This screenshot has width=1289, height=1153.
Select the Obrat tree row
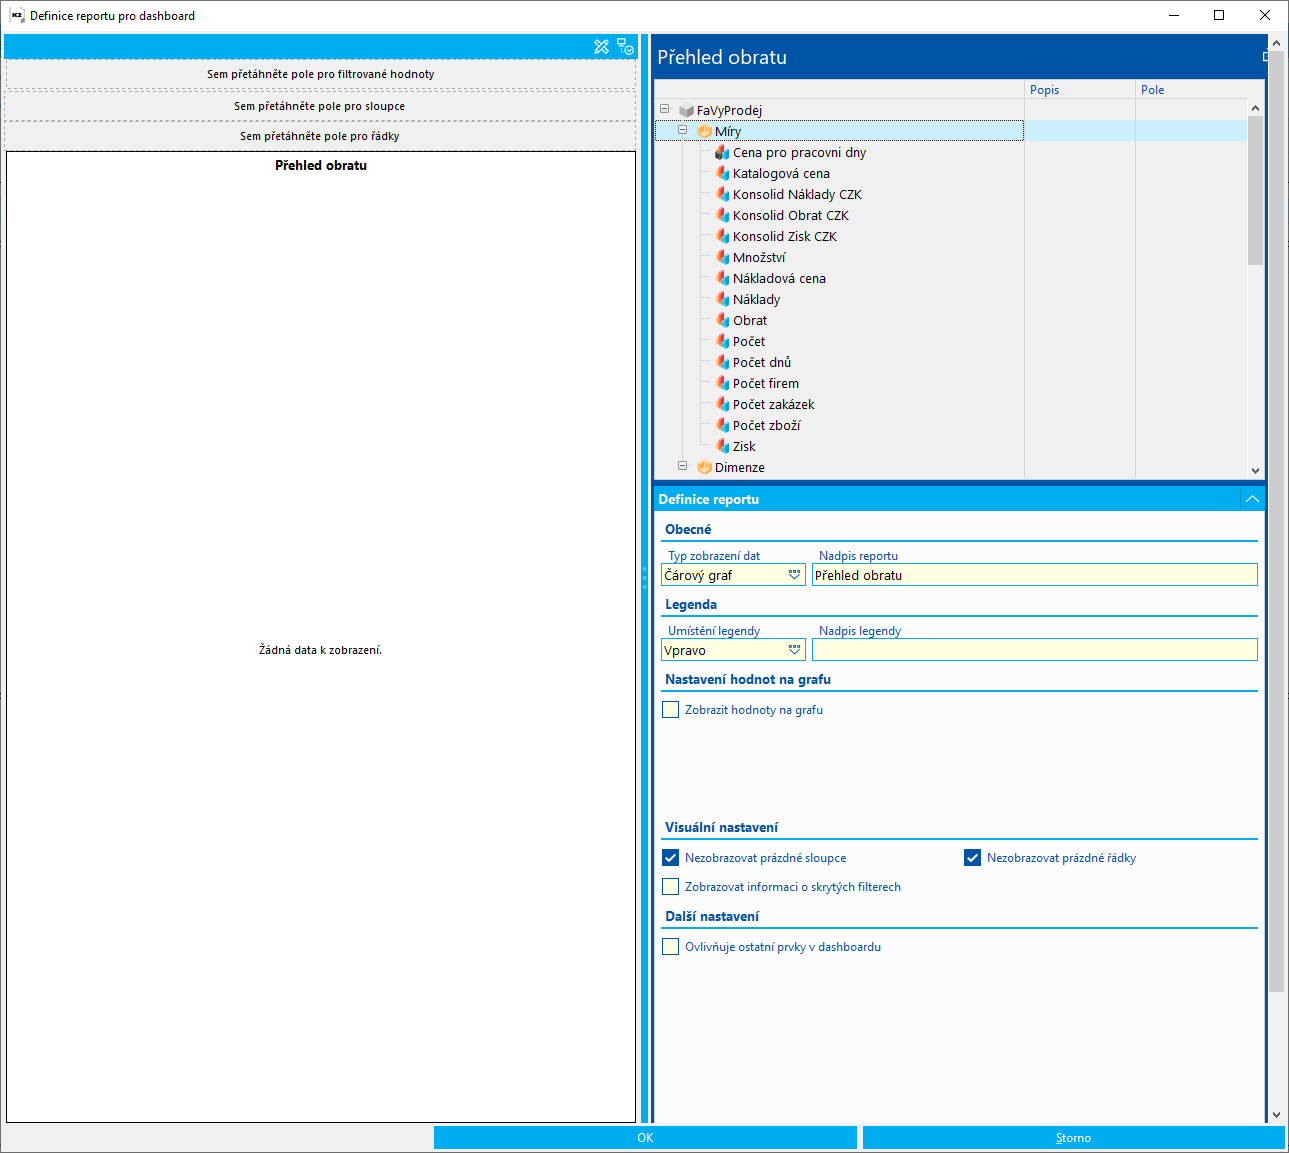click(951, 321)
